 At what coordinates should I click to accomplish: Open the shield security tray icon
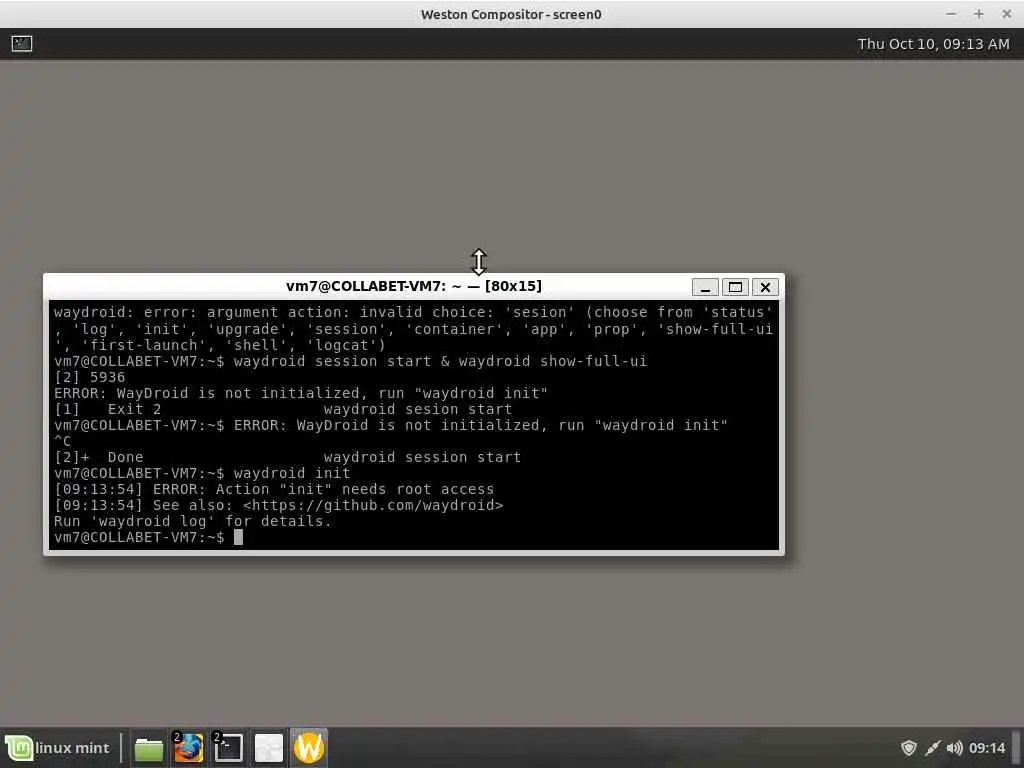908,748
